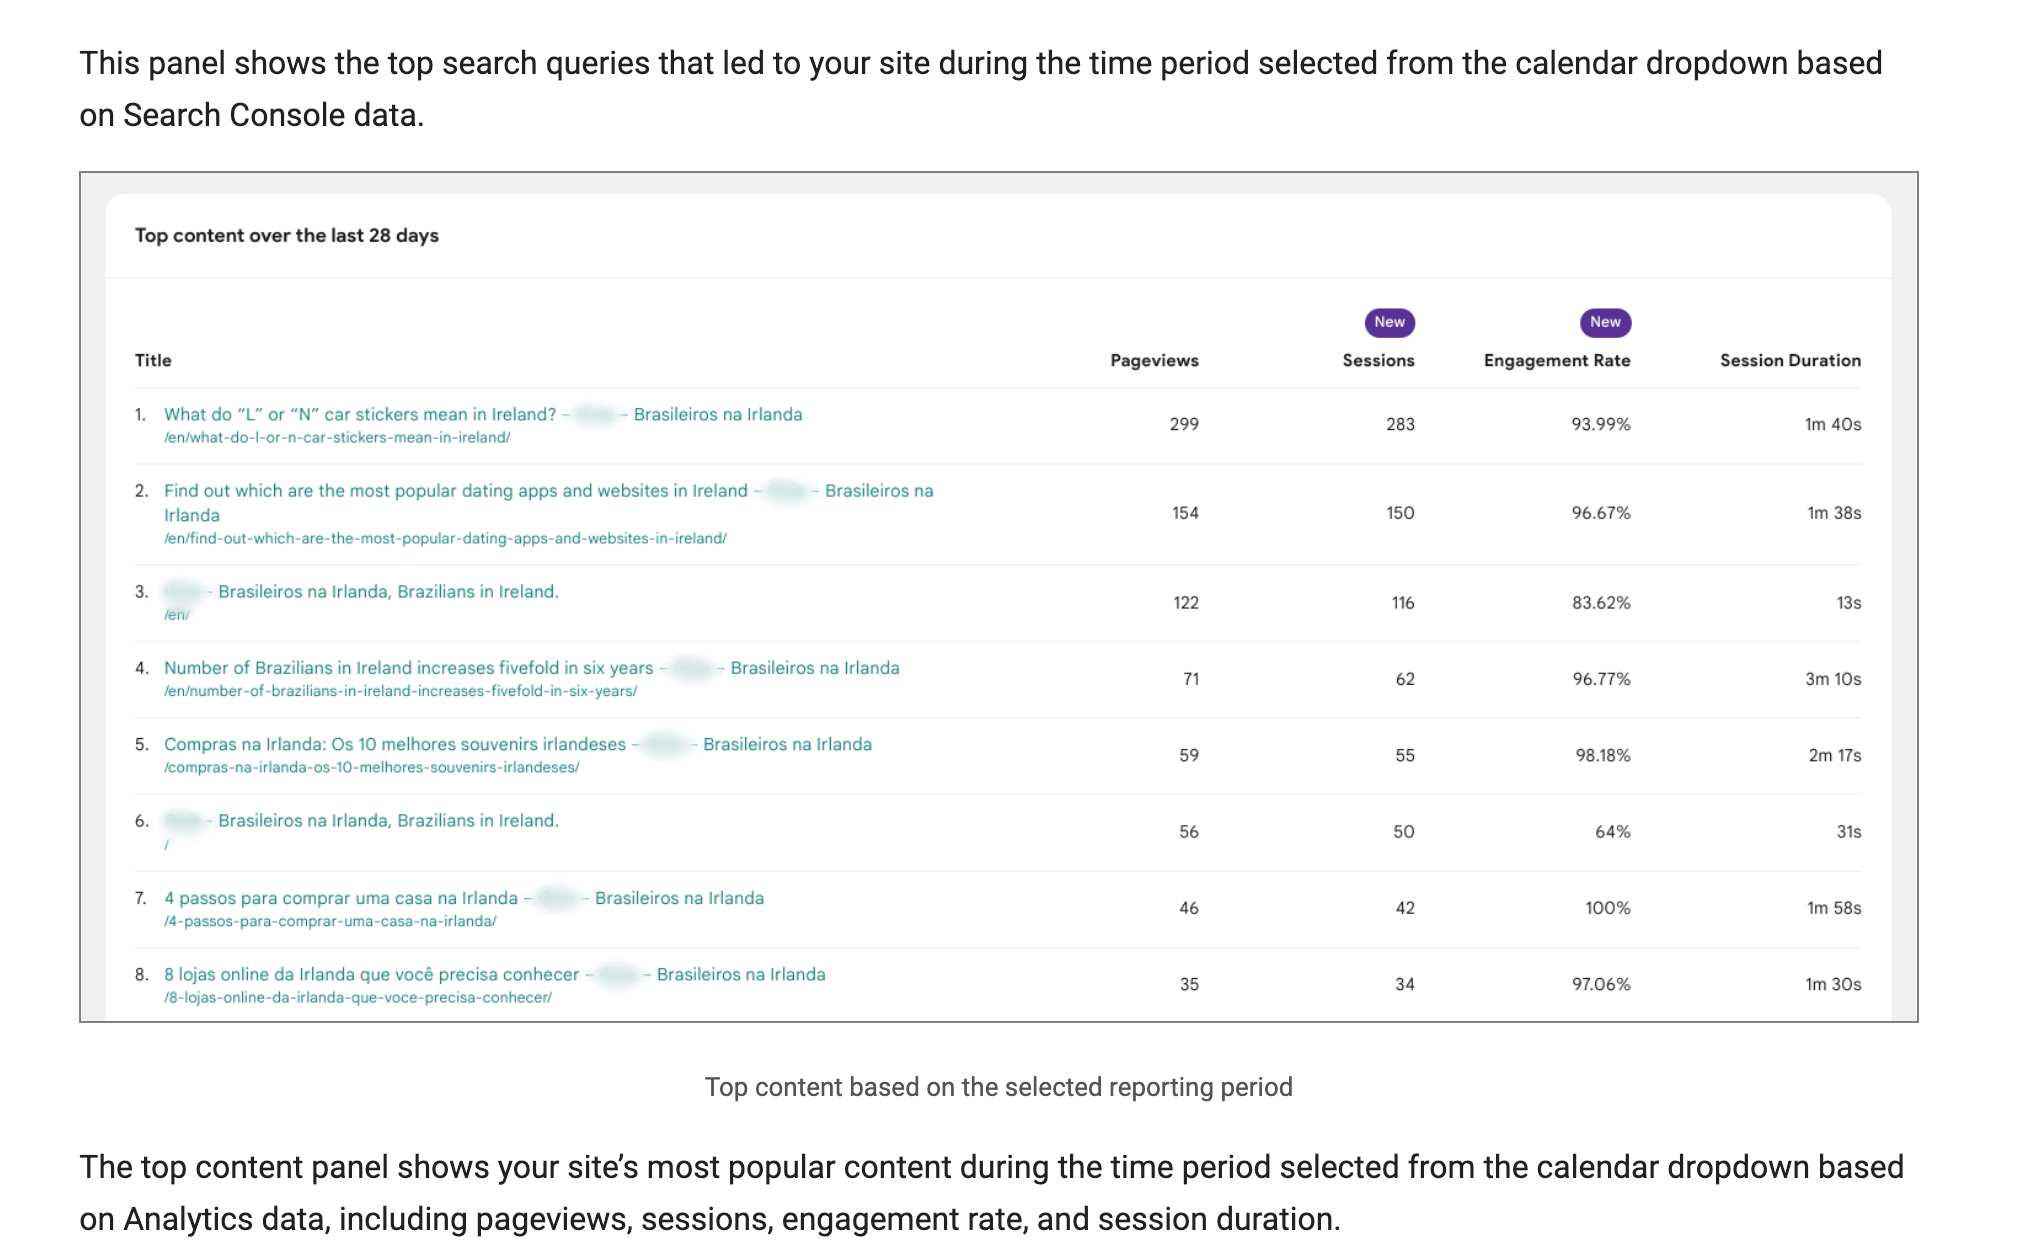Open the 'most popular dating apps' title link
The height and width of the screenshot is (1250, 2018).
548,502
